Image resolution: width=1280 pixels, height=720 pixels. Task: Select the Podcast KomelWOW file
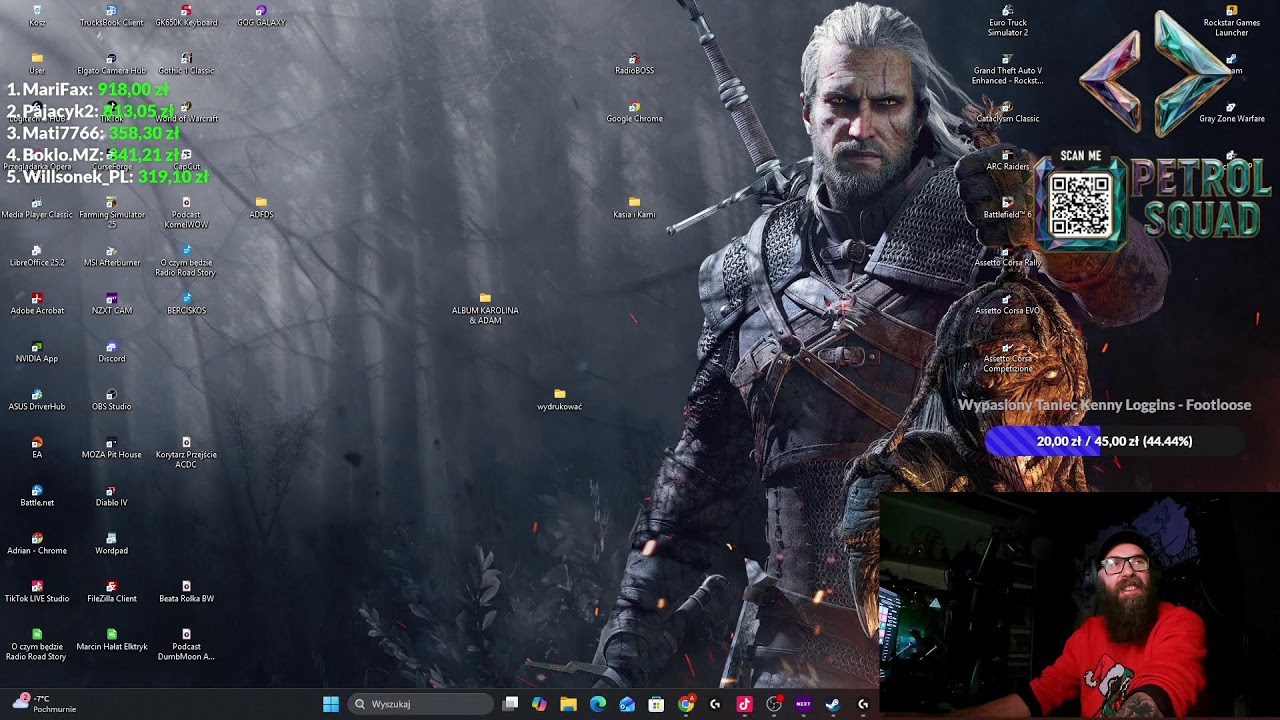pos(186,212)
